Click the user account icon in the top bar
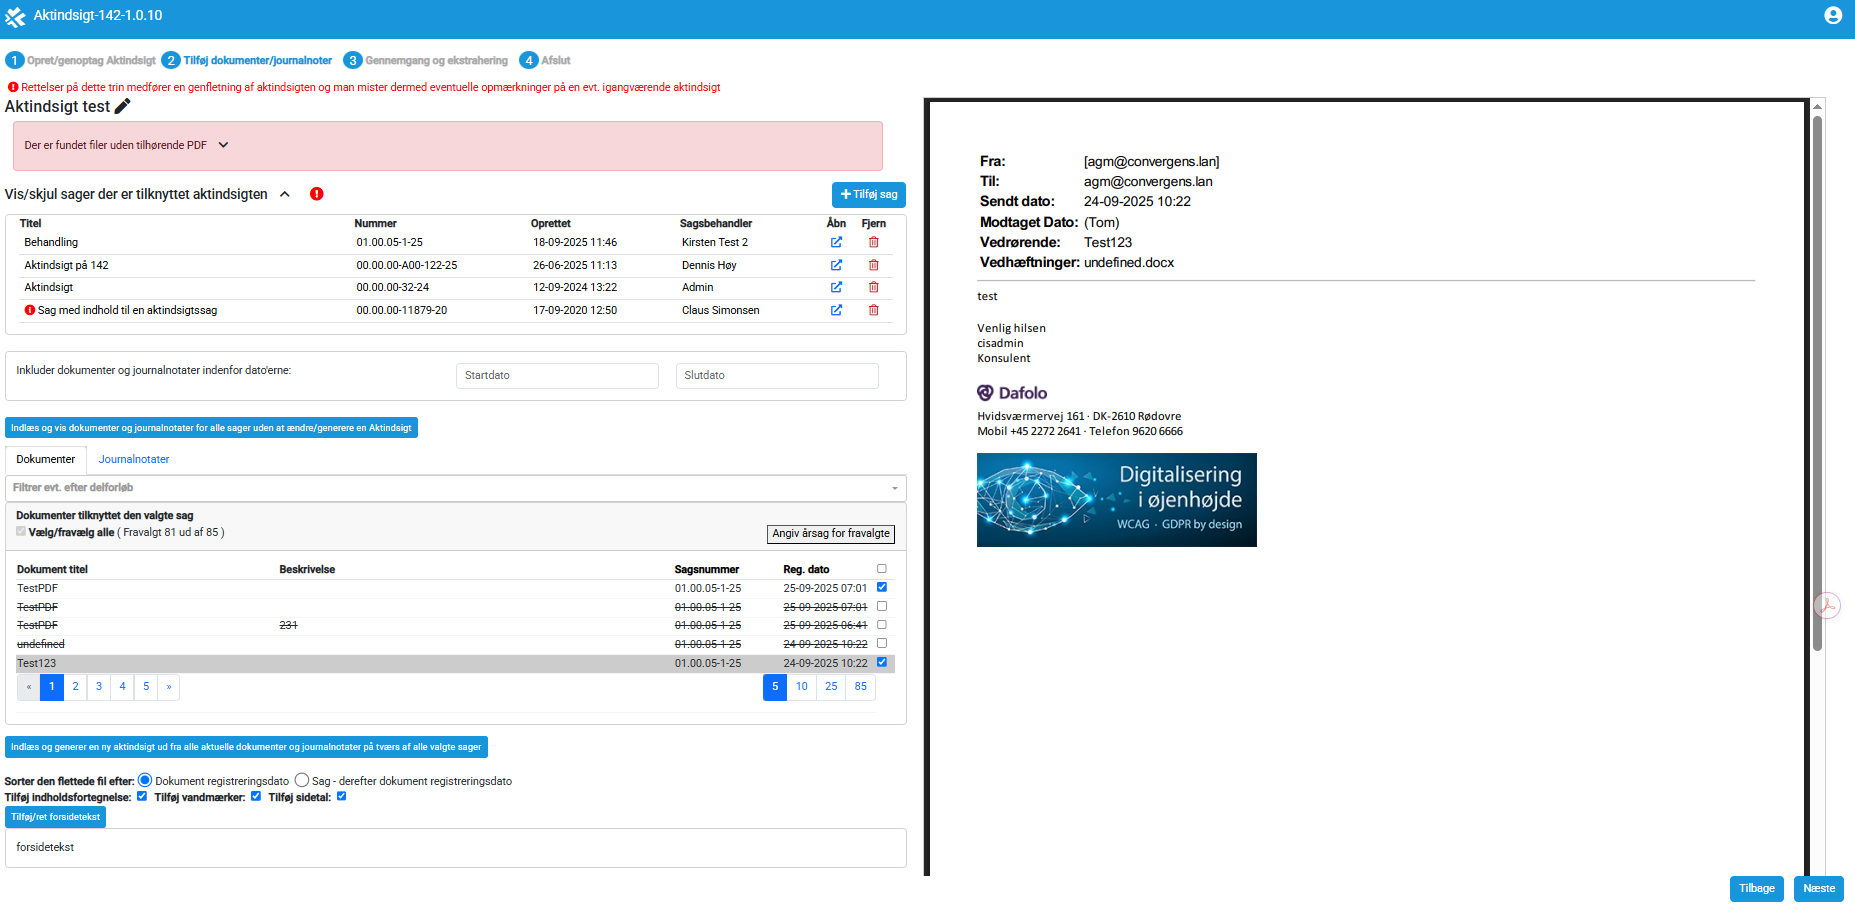 pyautogui.click(x=1832, y=15)
